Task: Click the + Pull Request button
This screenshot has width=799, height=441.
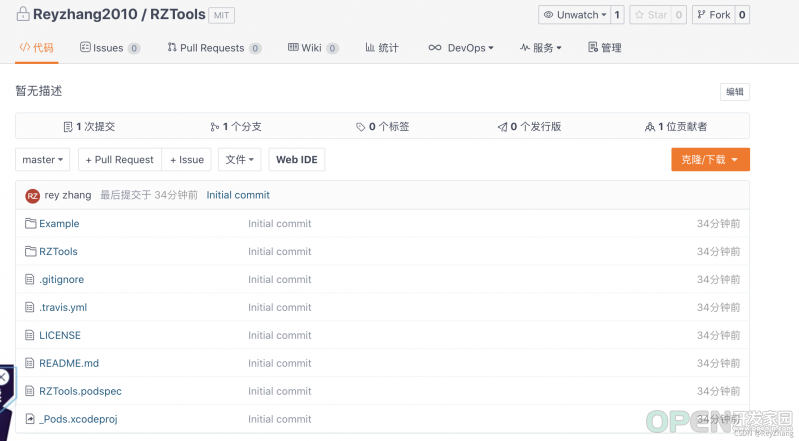Action: 120,160
